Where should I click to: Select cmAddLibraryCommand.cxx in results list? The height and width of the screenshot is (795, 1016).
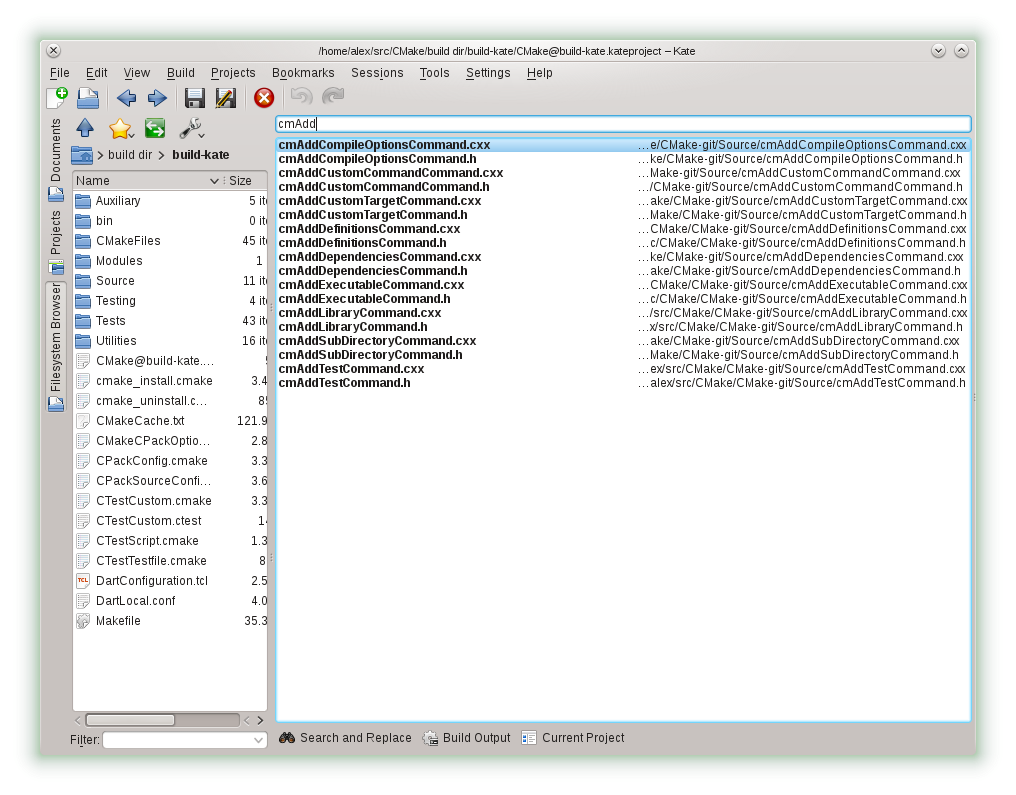tap(360, 313)
